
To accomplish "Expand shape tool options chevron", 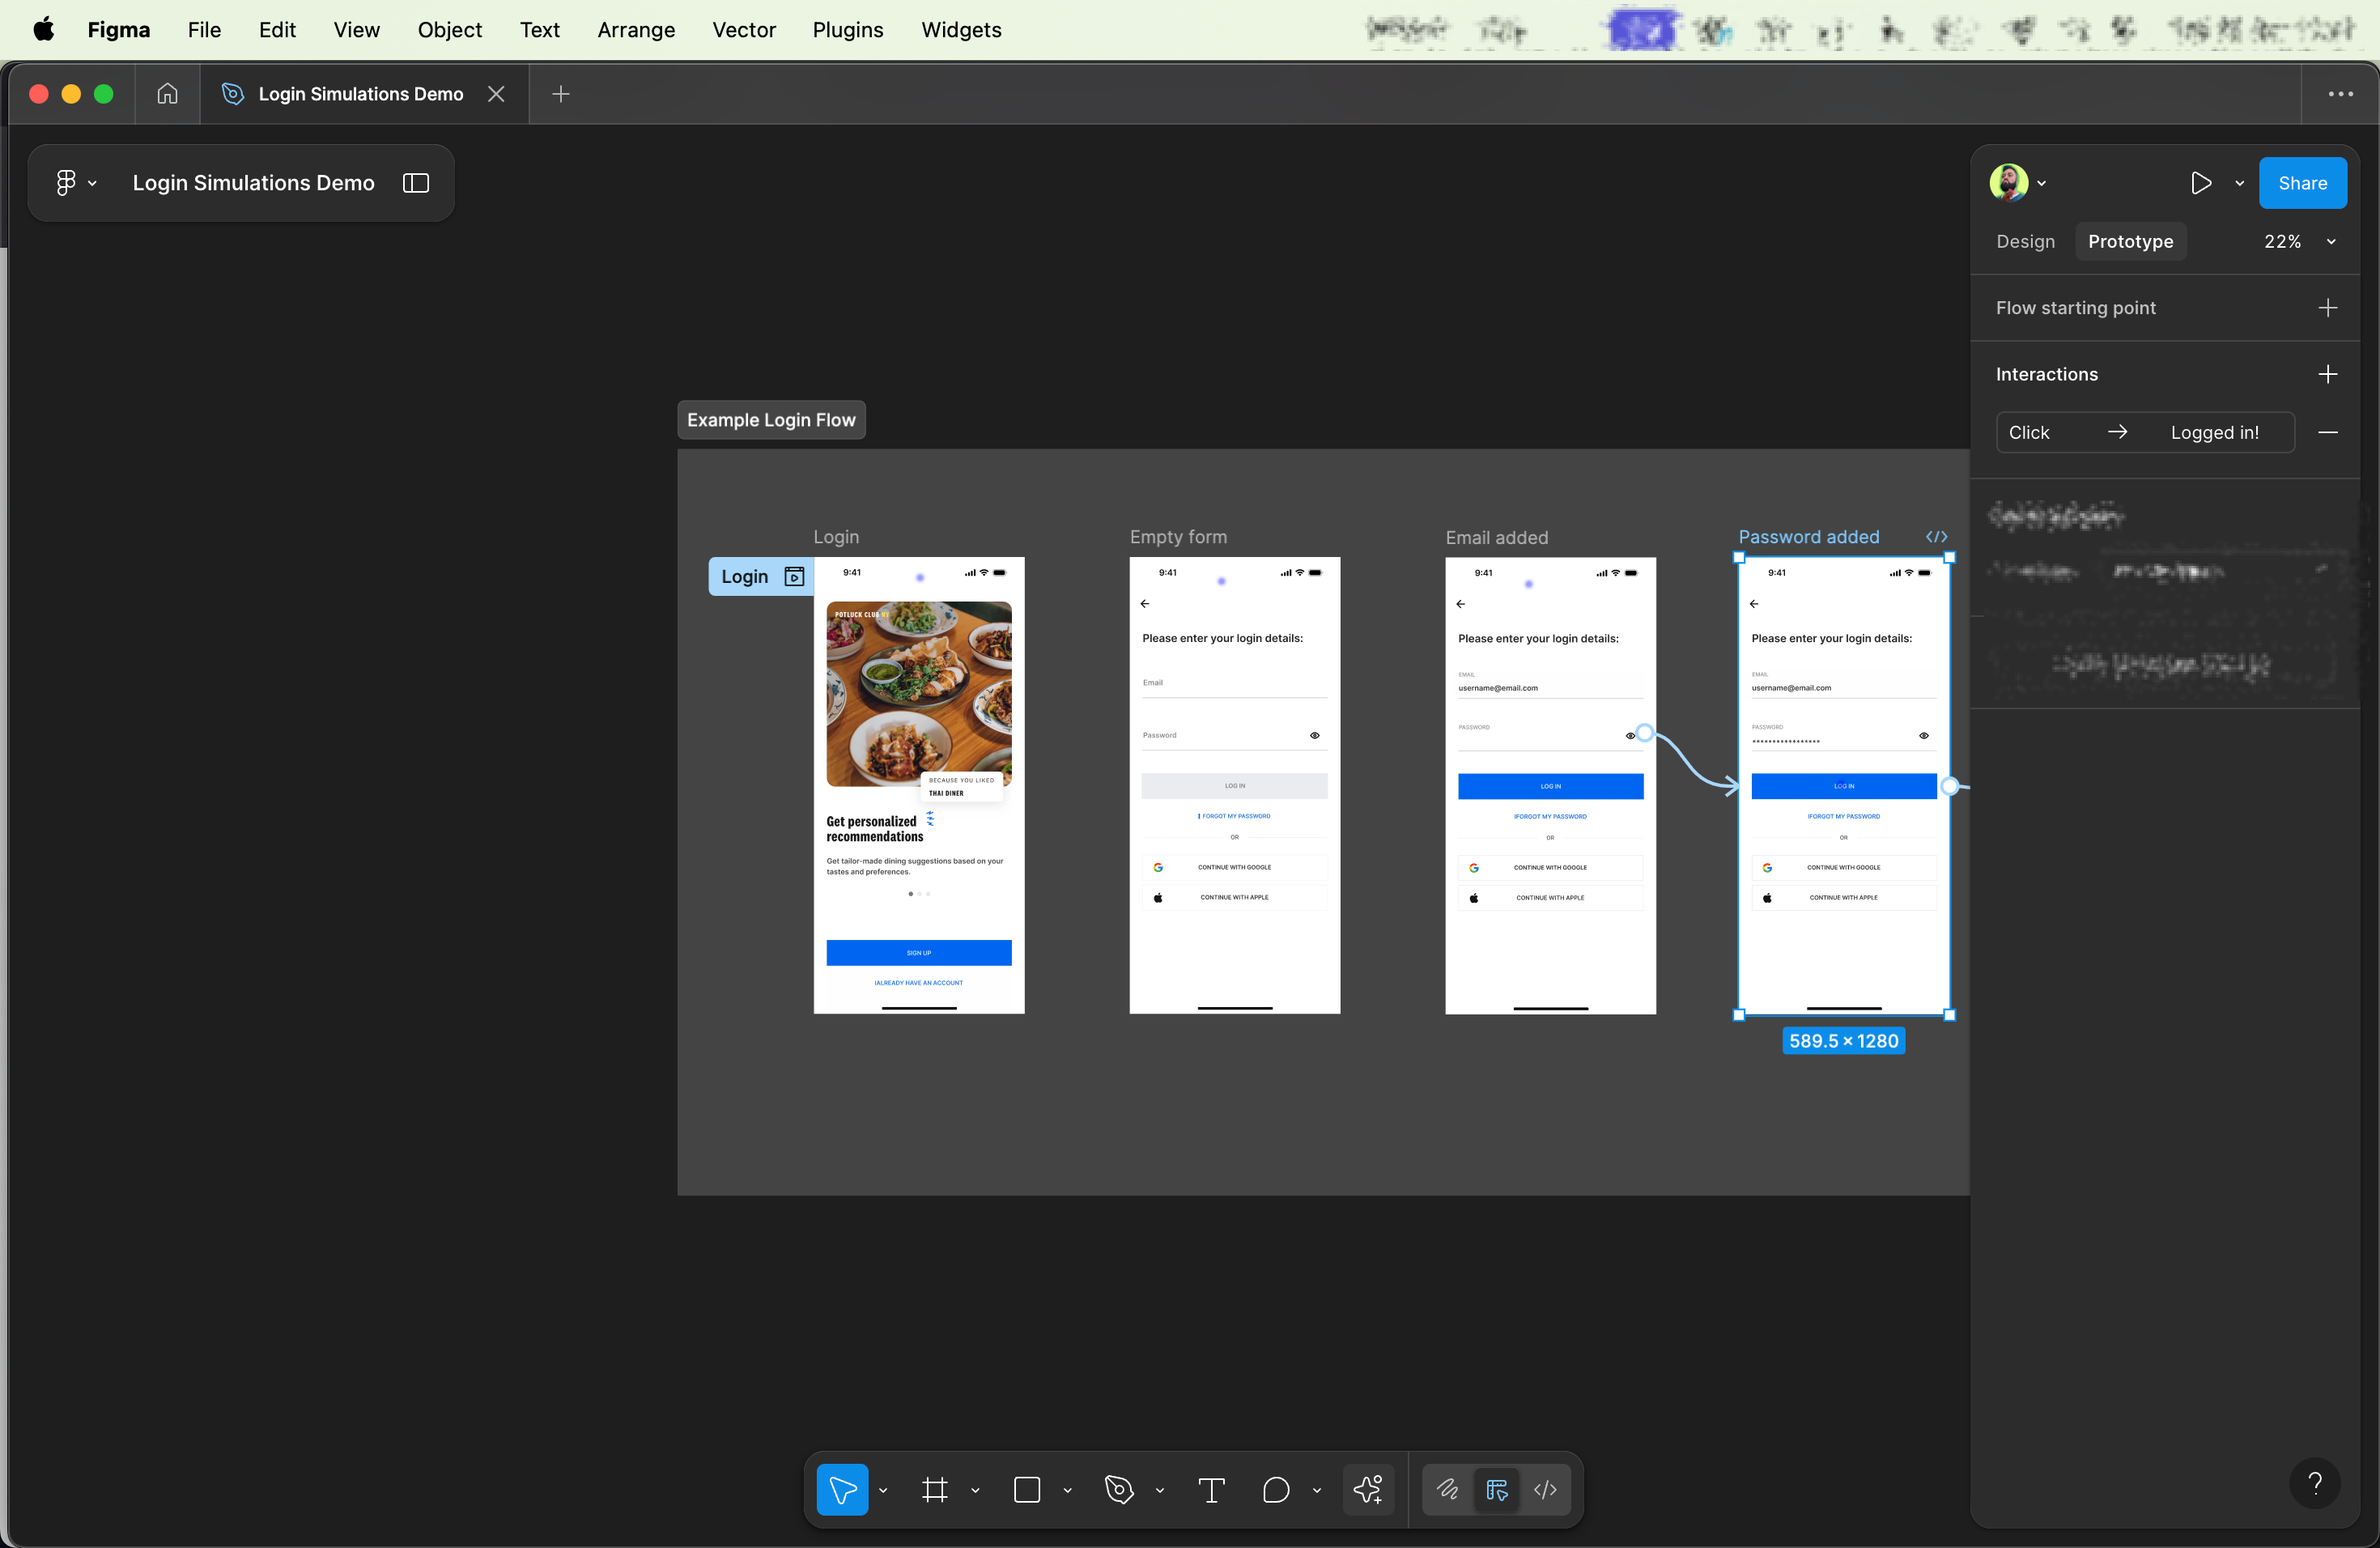I will tap(1066, 1490).
